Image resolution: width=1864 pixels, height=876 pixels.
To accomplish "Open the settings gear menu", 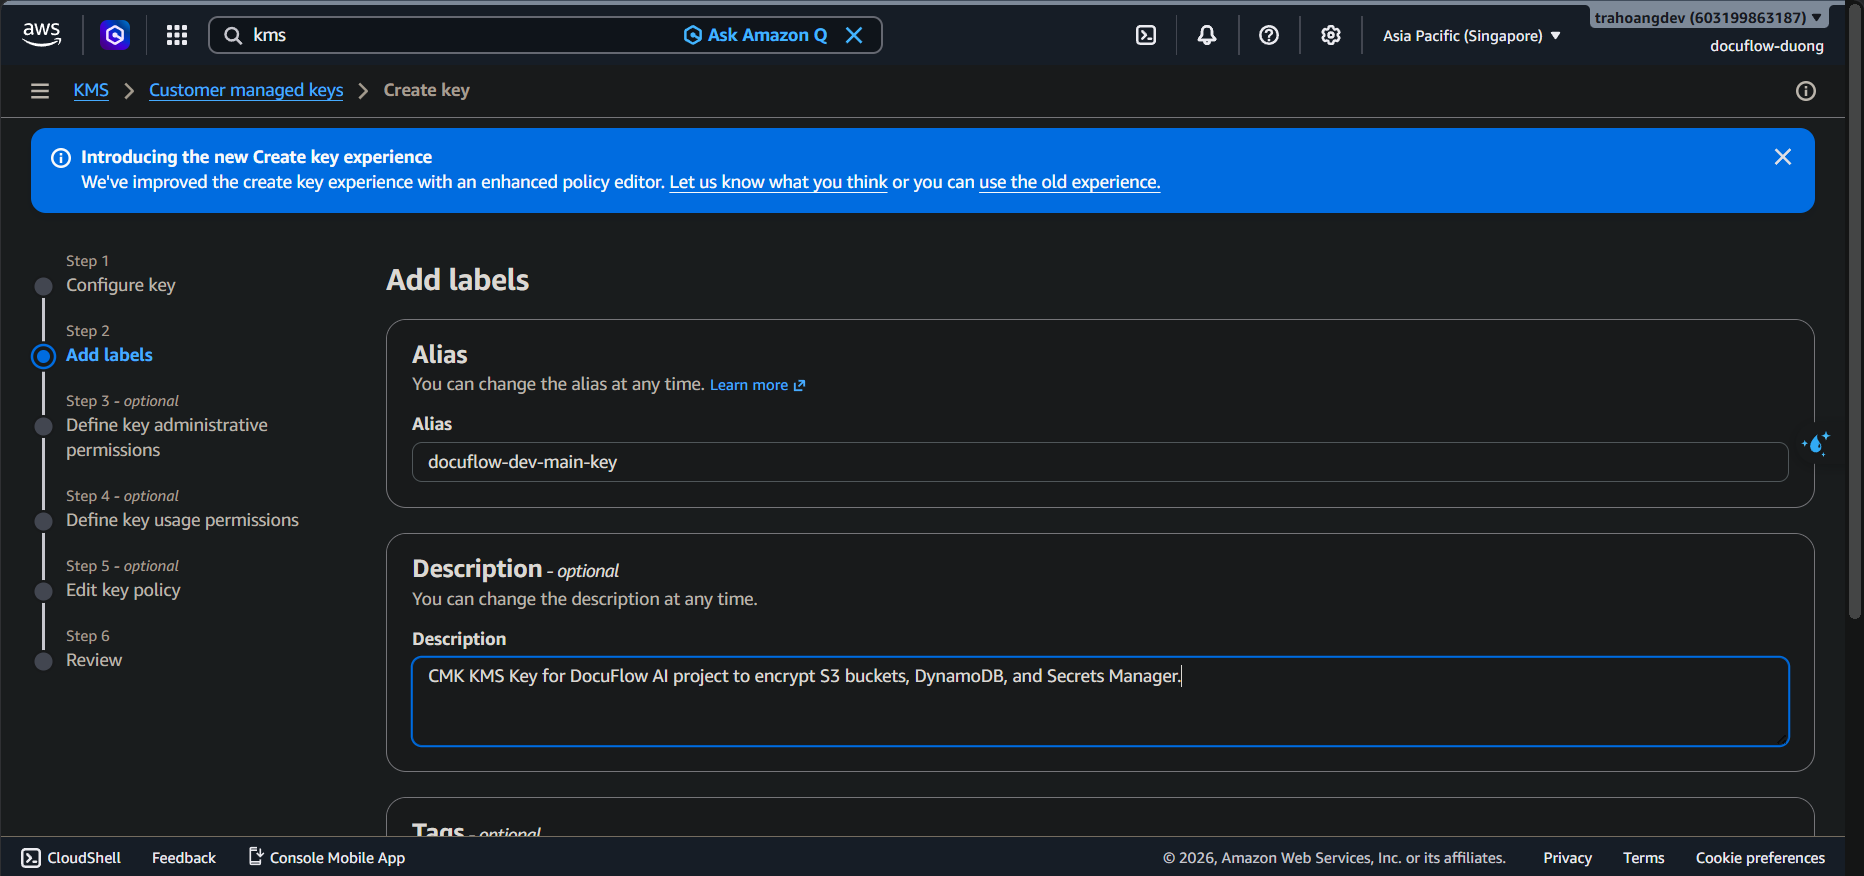I will point(1330,35).
